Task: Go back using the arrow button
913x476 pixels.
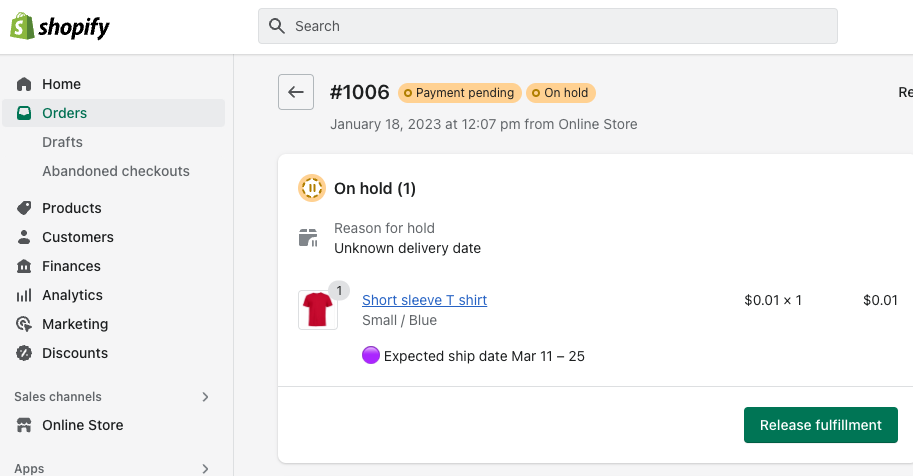Action: [296, 92]
